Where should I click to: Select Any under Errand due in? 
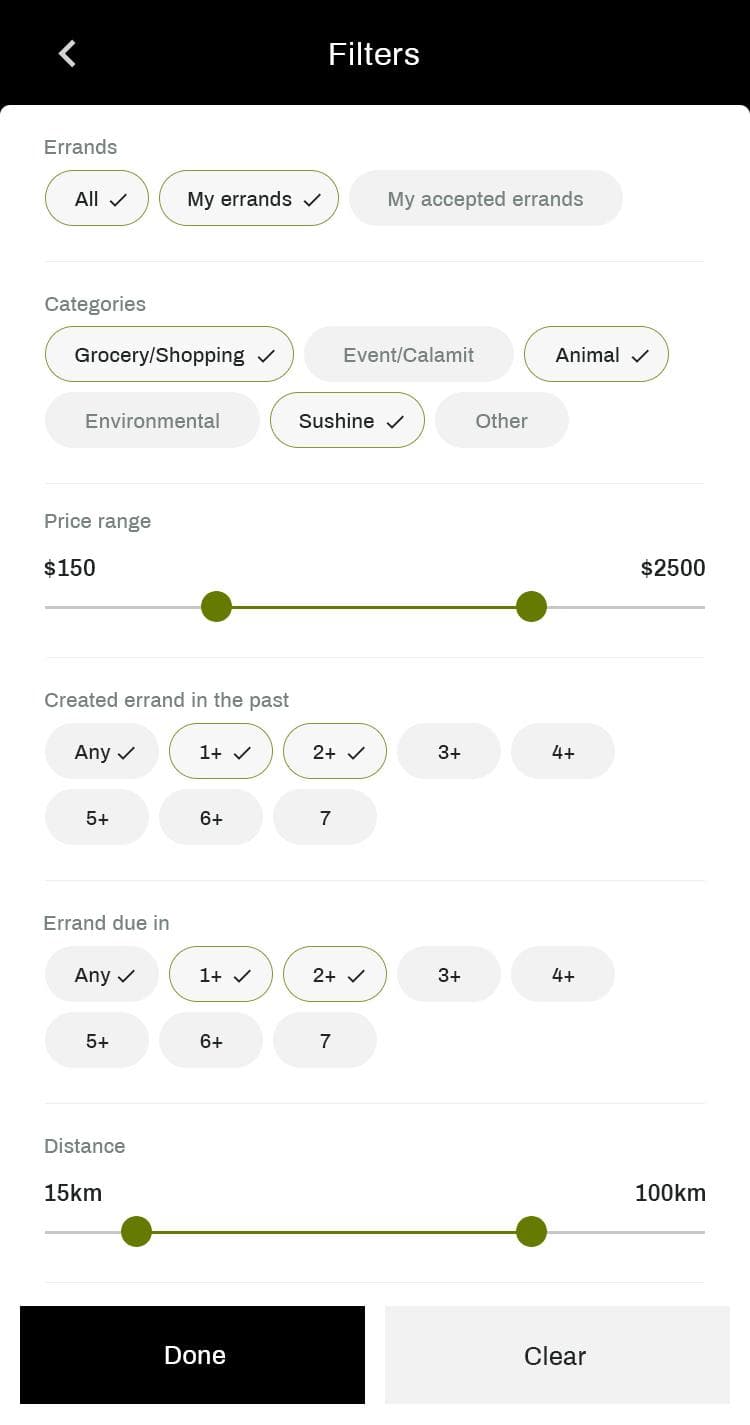tap(102, 975)
